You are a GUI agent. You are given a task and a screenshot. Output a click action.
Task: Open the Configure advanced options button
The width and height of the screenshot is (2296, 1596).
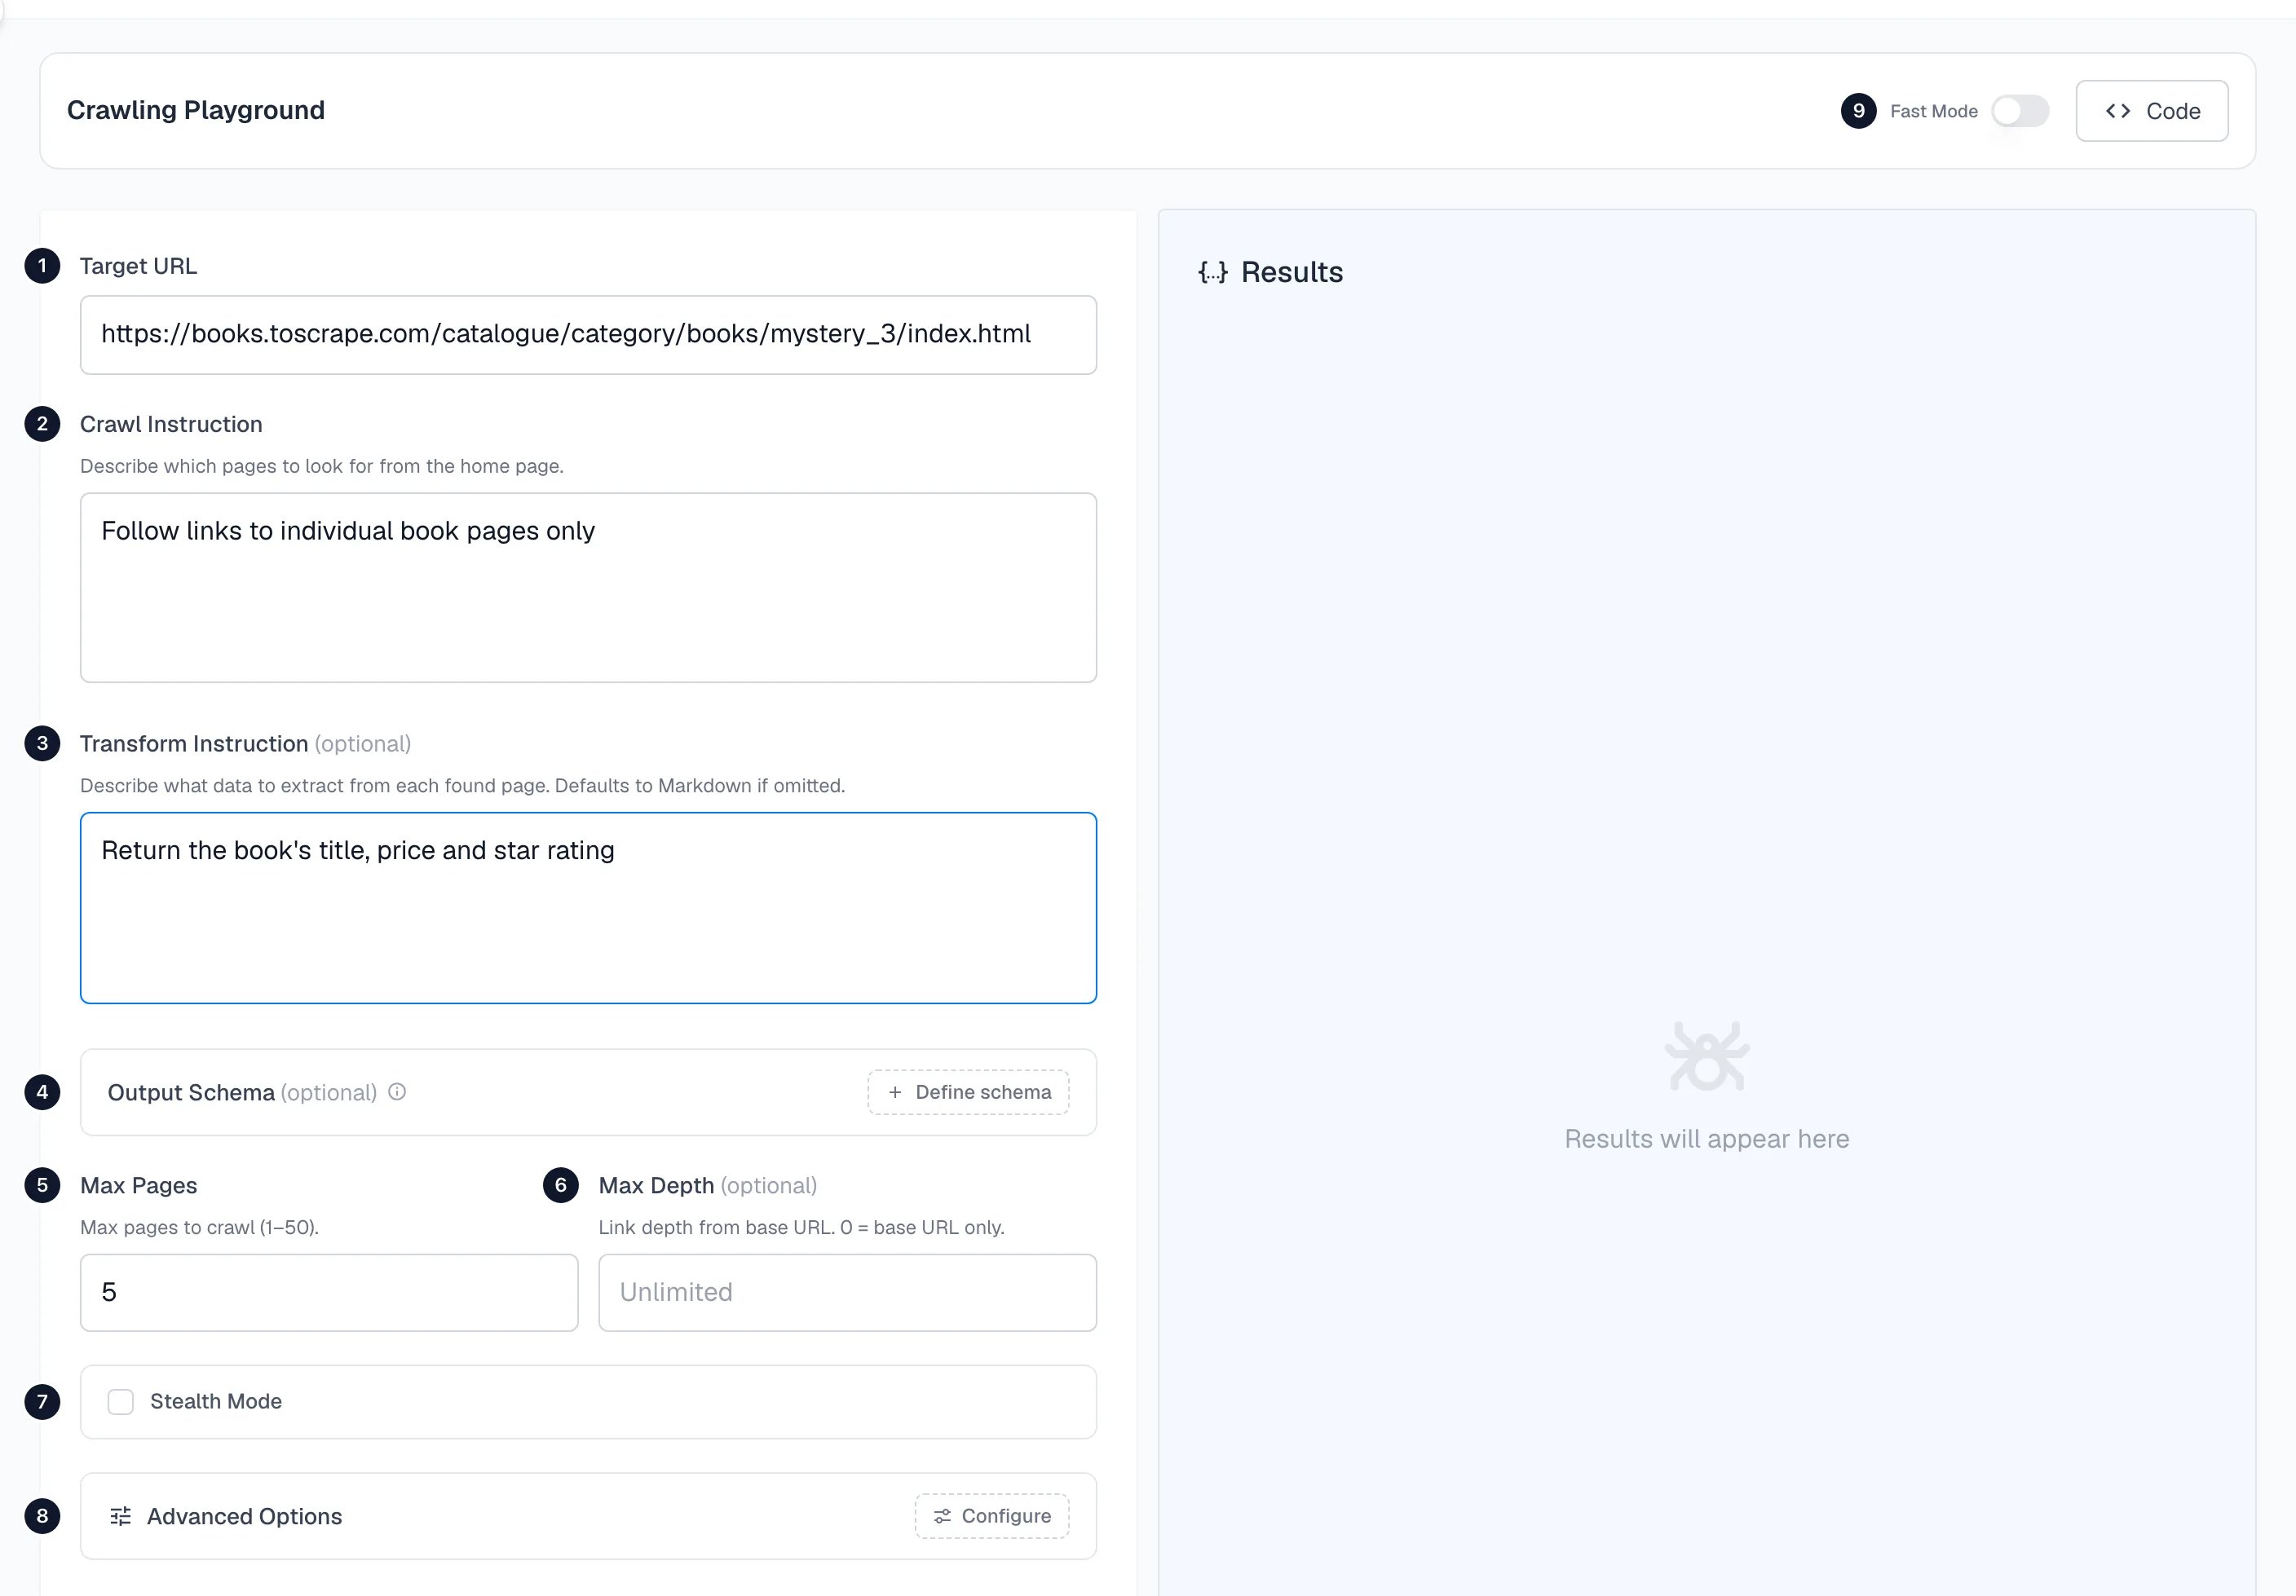tap(991, 1516)
